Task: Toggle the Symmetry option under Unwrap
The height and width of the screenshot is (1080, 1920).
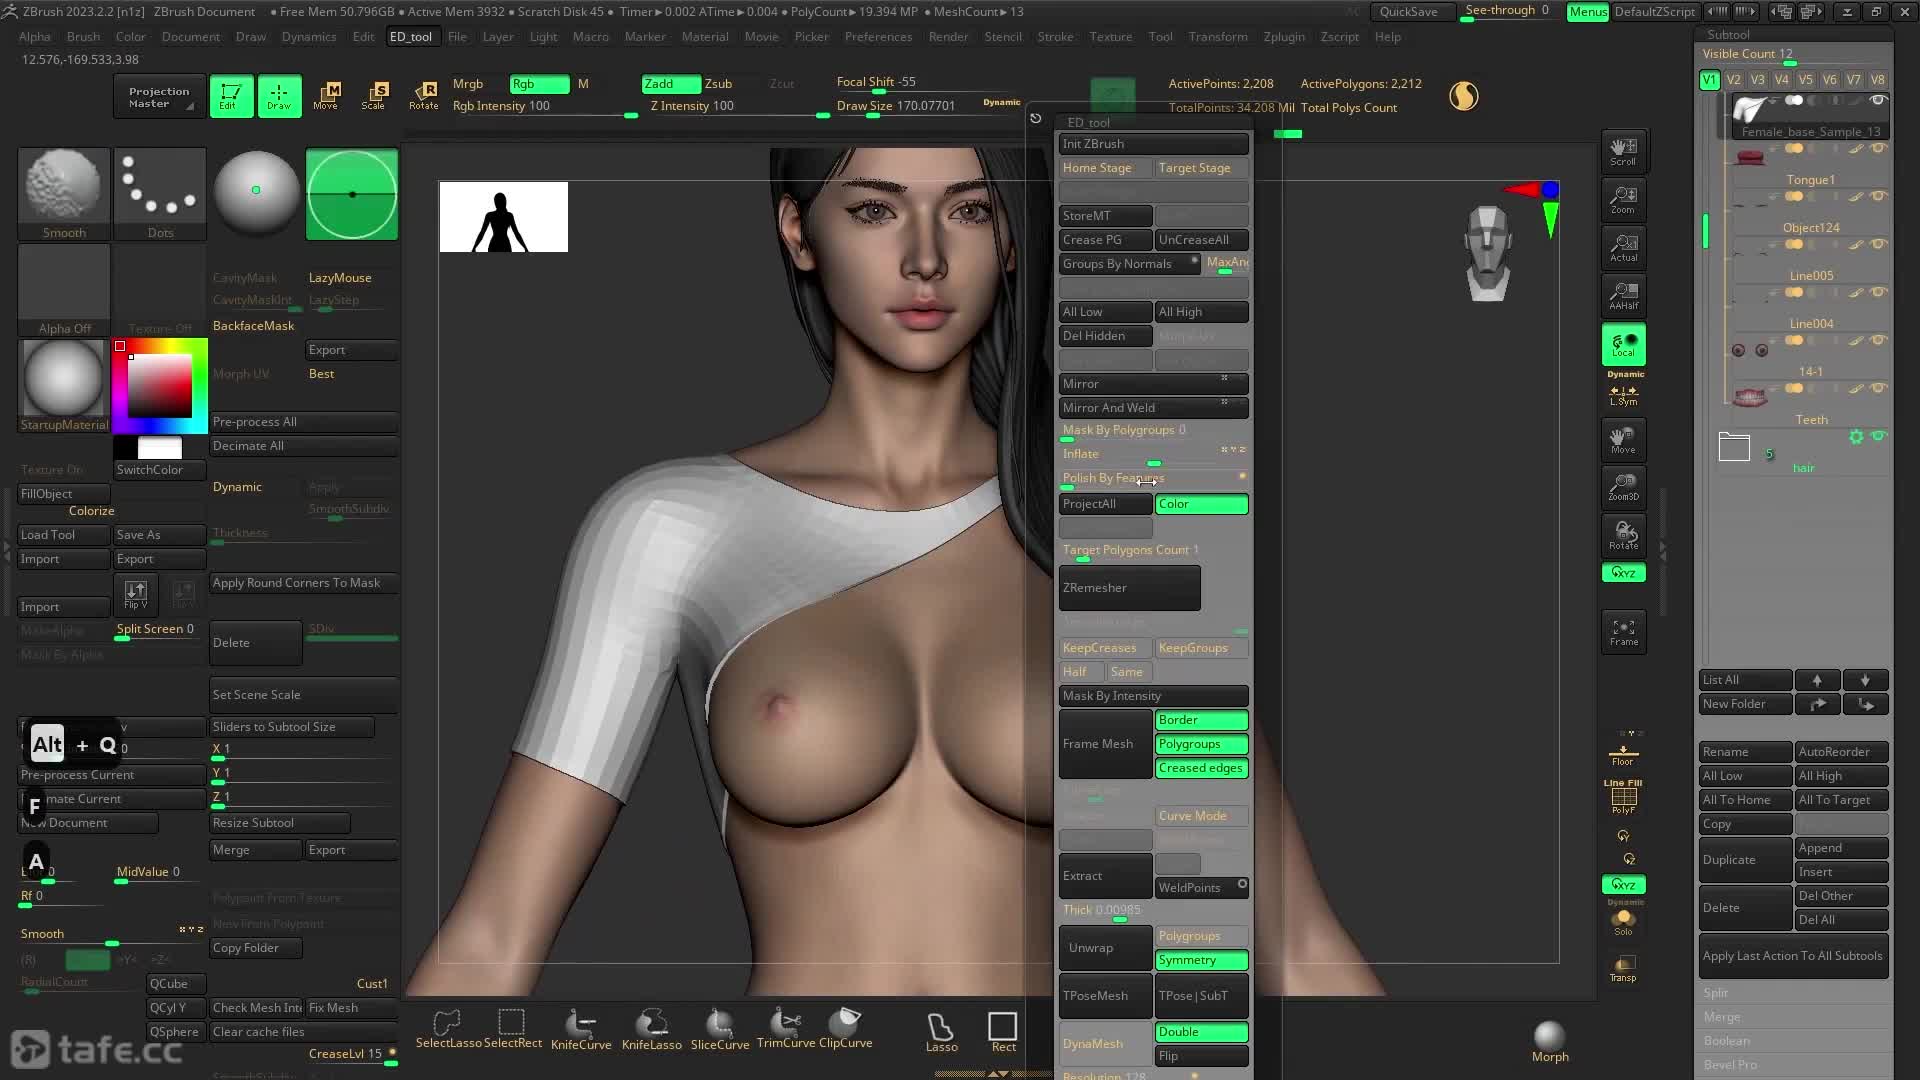Action: (1201, 960)
